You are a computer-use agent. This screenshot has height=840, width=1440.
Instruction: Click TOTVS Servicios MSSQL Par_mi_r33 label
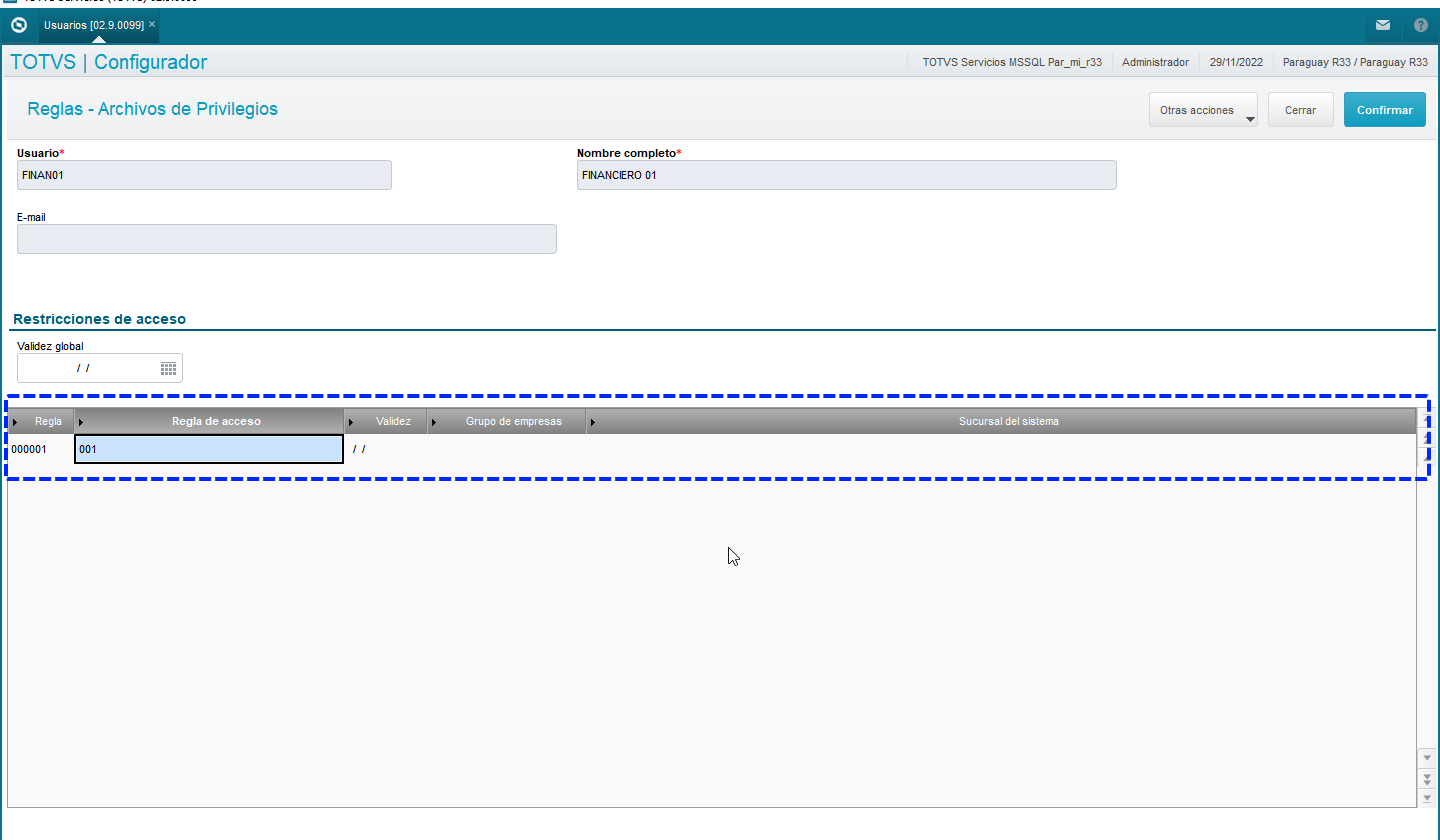(1012, 62)
